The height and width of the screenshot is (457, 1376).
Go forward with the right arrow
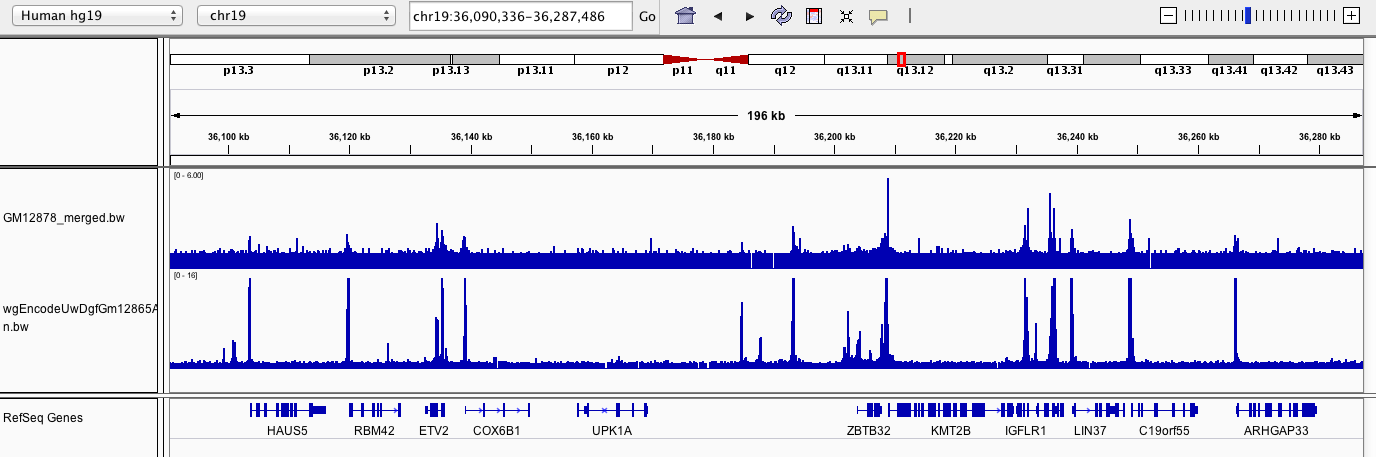(749, 16)
